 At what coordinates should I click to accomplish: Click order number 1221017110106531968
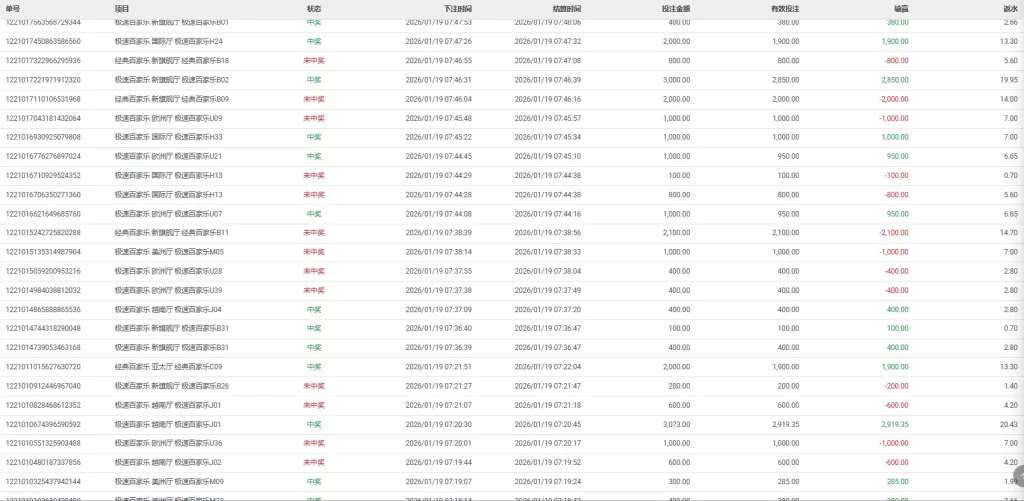coord(57,99)
